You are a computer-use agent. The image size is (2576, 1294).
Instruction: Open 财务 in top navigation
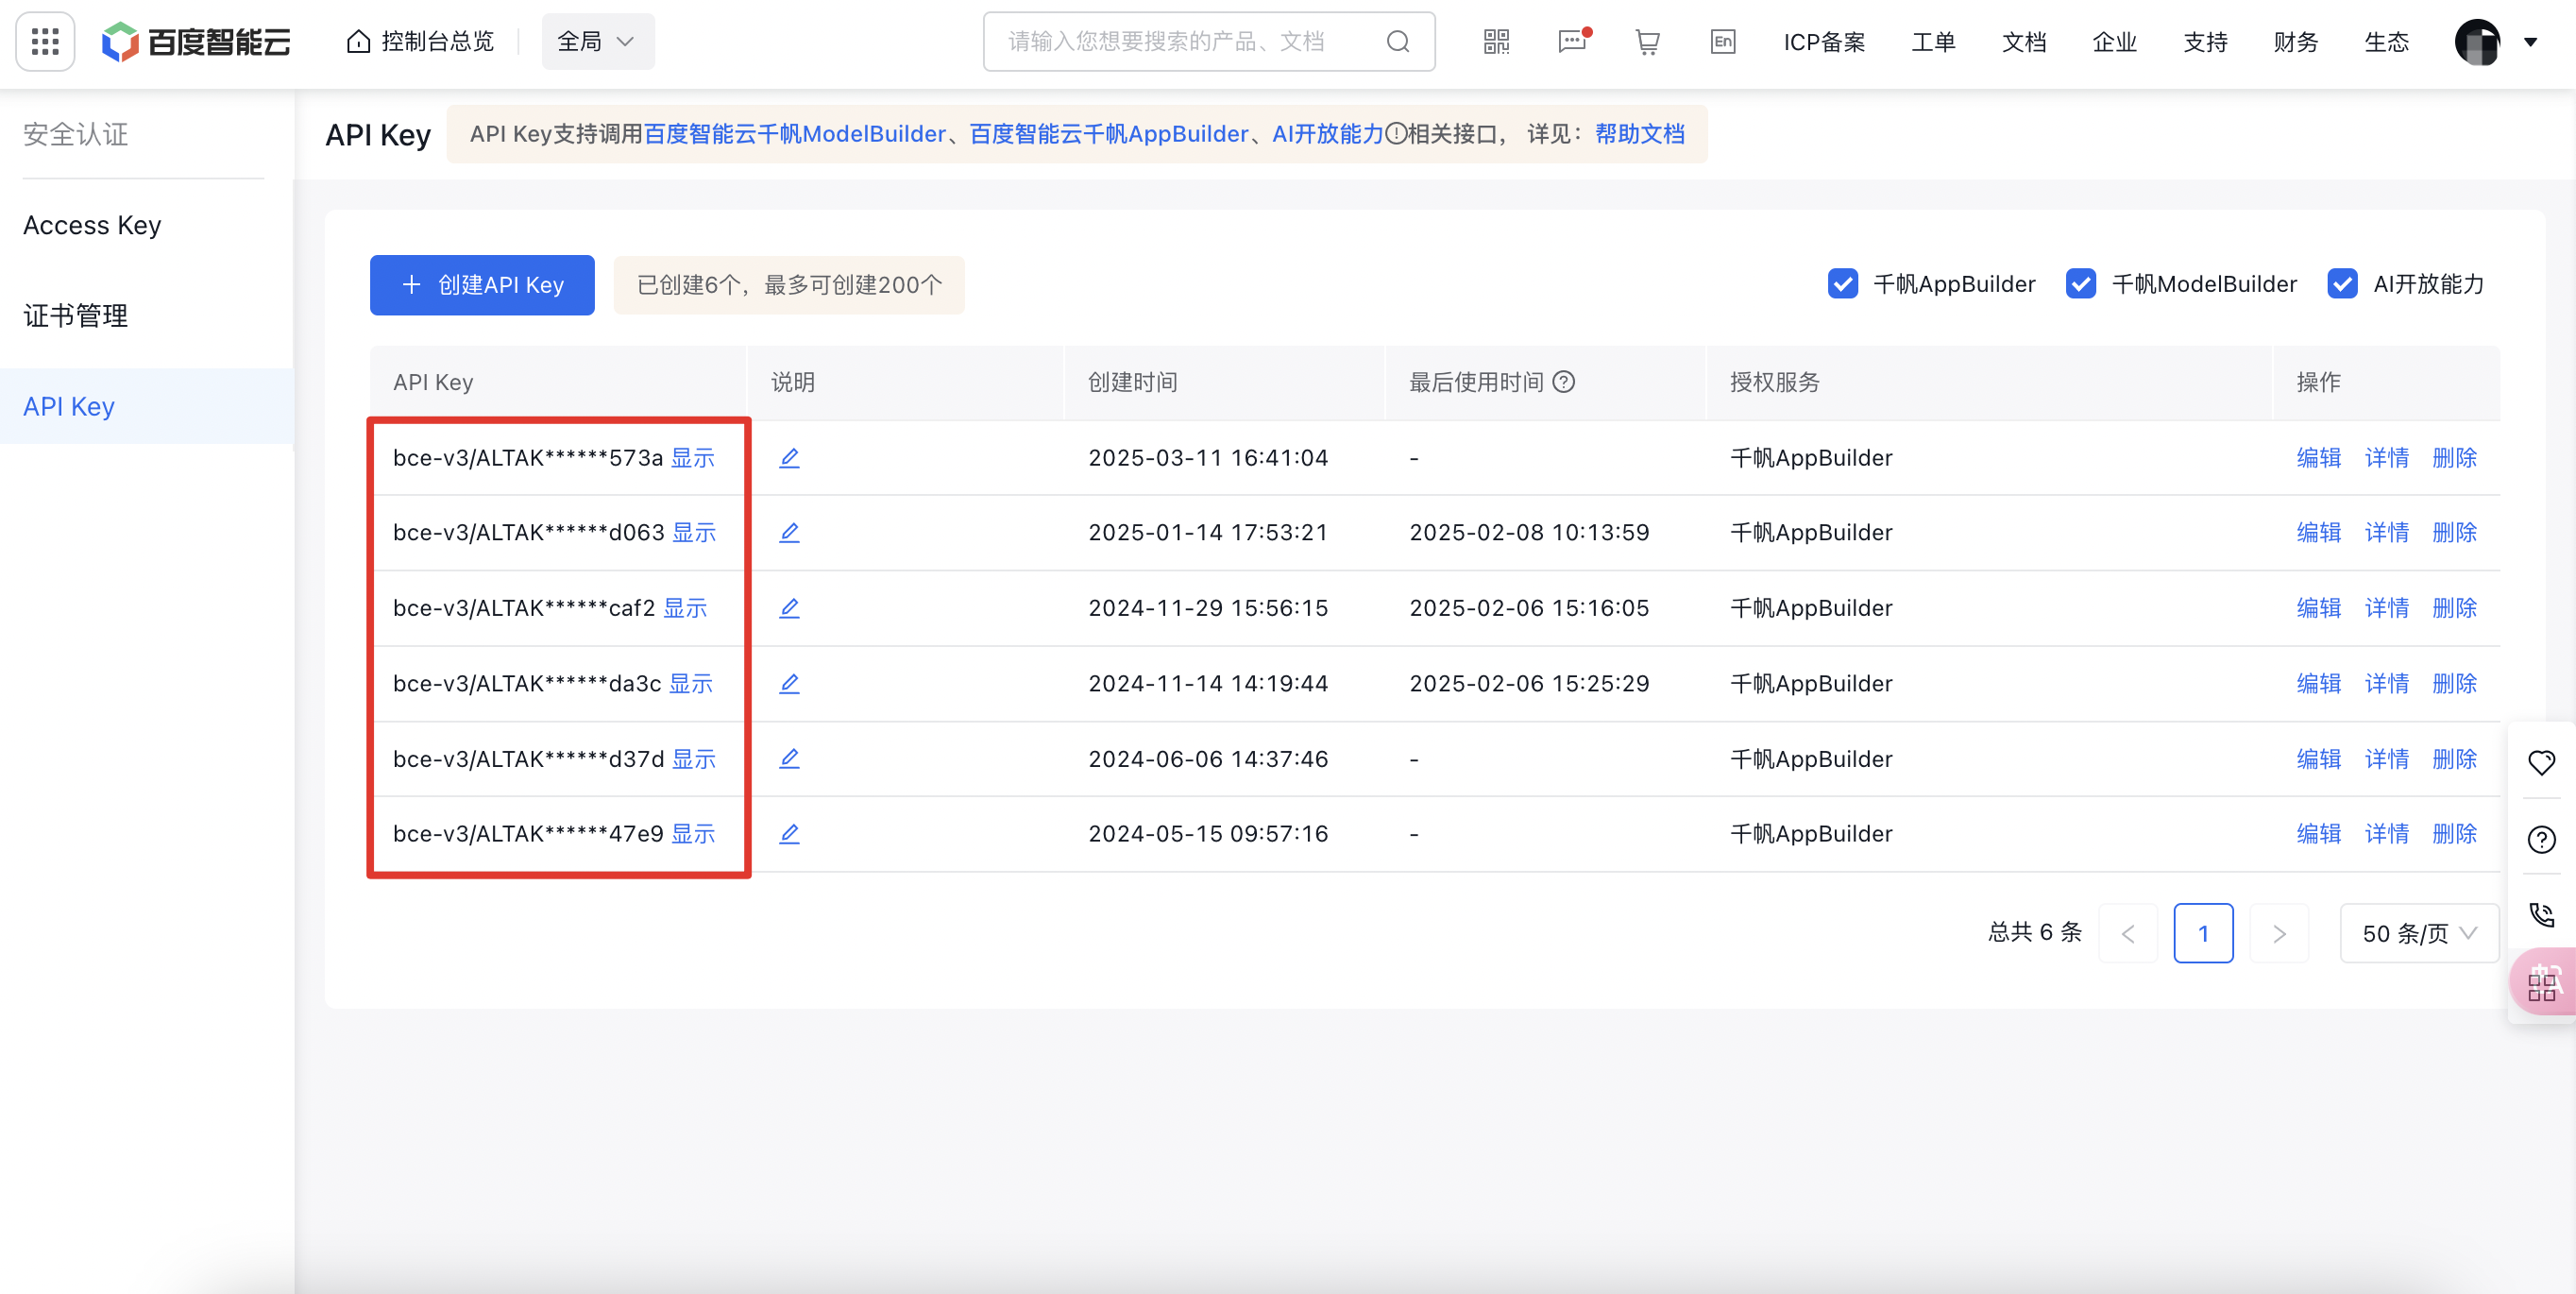[x=2295, y=42]
